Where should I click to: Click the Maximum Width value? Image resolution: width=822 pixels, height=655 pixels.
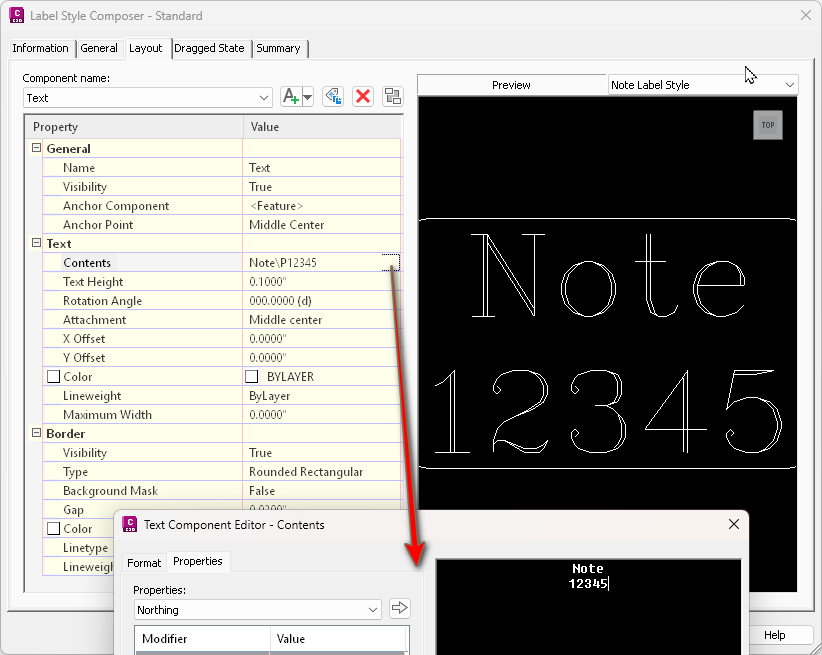coord(322,415)
